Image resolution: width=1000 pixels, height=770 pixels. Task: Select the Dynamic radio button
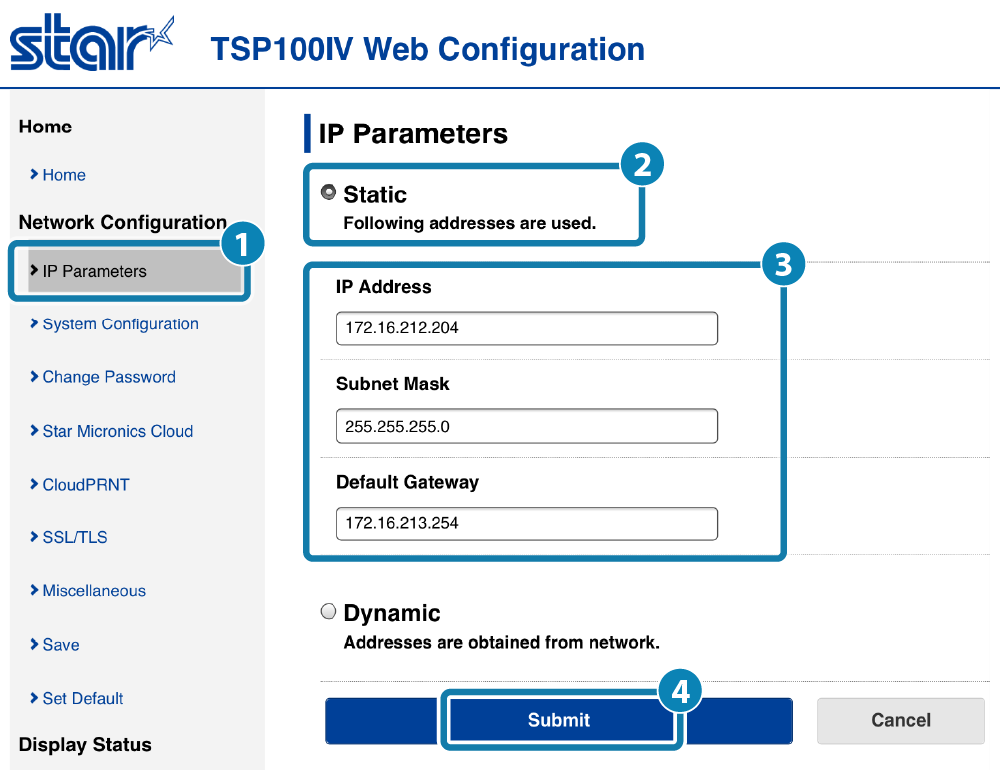(x=328, y=611)
